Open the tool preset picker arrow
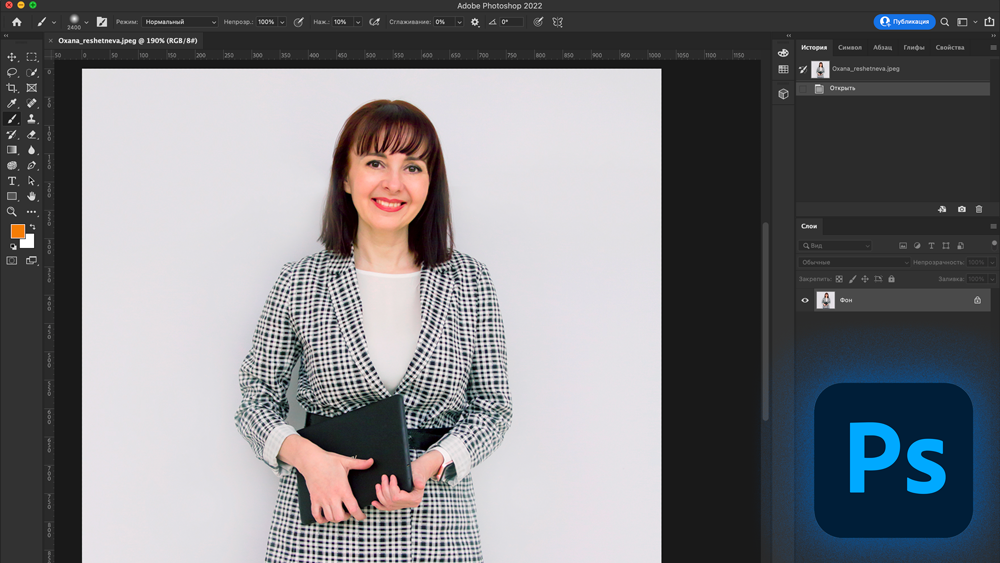 click(x=54, y=22)
